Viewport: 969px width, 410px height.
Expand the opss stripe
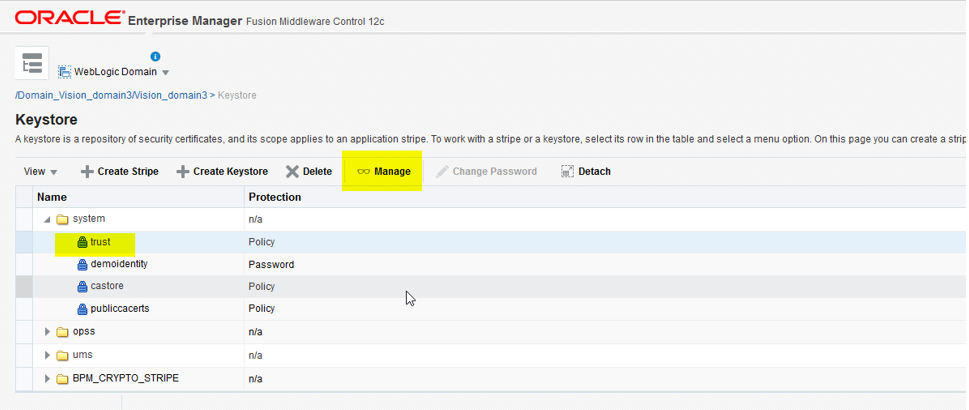pyautogui.click(x=47, y=332)
